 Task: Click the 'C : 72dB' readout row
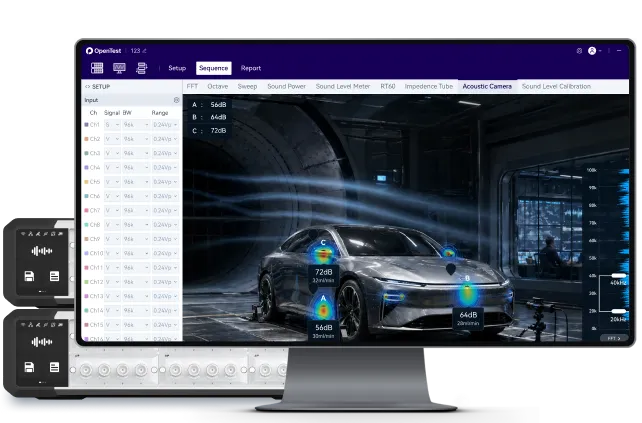[209, 131]
